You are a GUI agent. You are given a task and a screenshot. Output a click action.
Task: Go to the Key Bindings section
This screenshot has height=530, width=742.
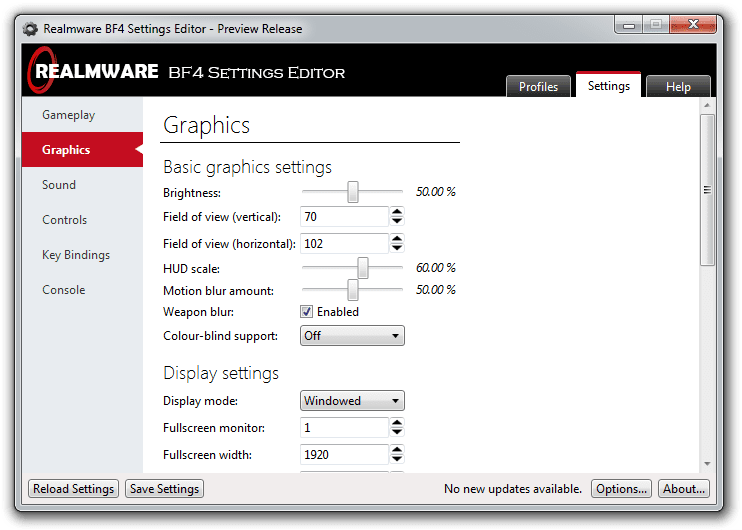82,255
